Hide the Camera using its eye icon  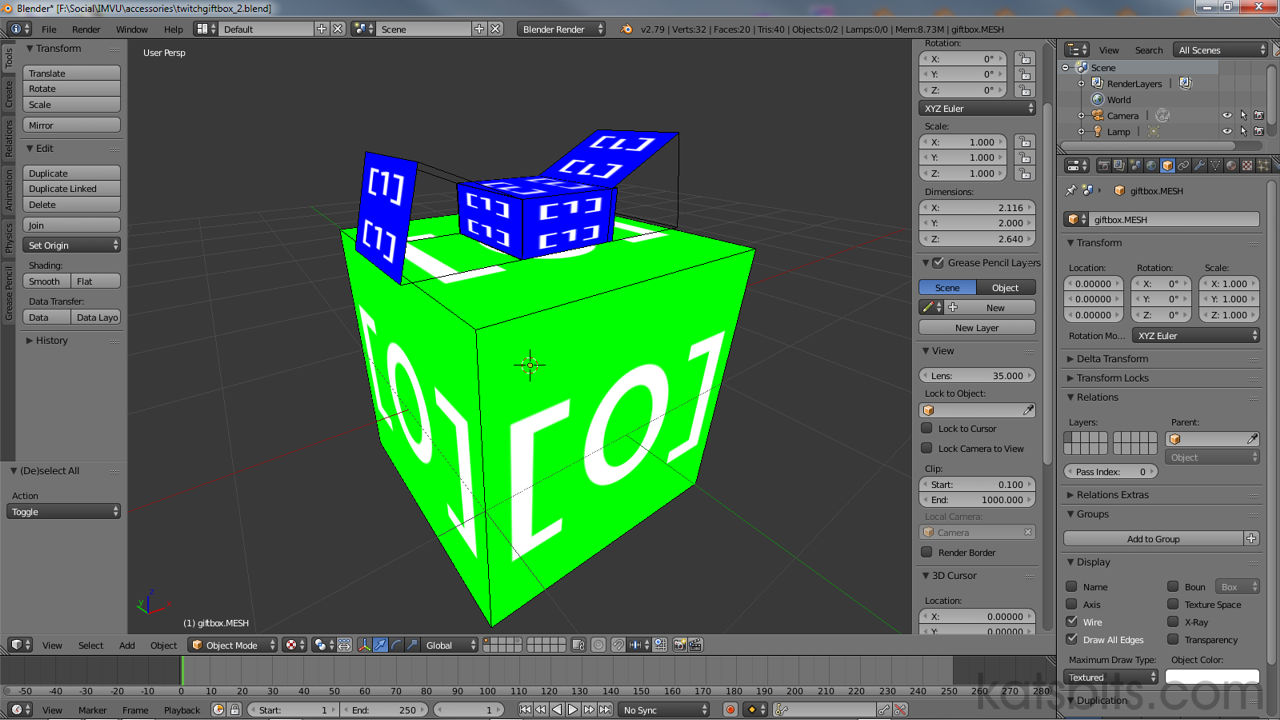point(1227,116)
